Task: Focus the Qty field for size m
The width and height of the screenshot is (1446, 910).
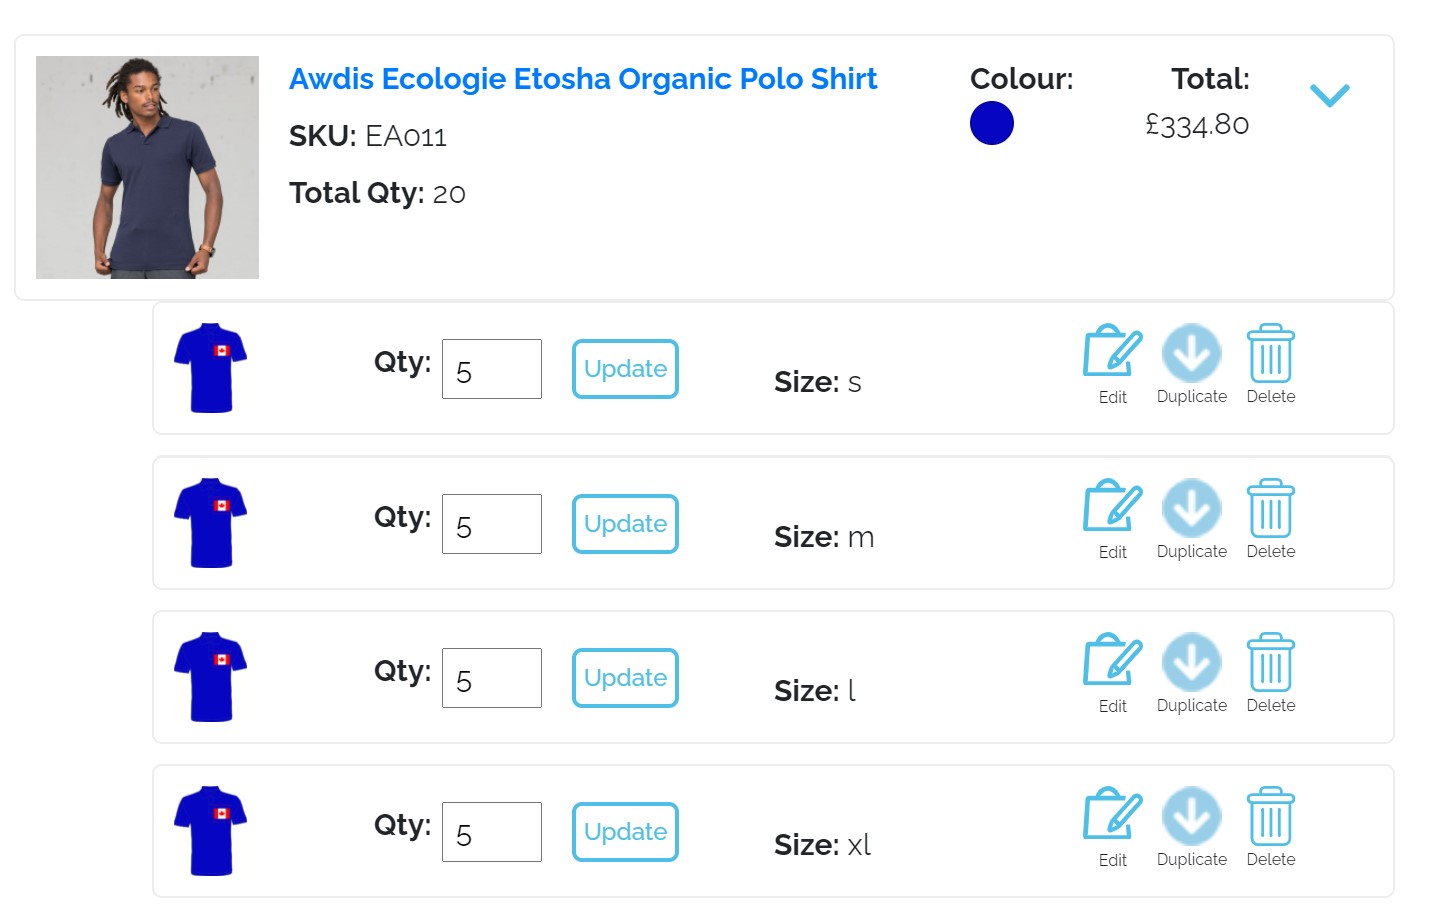Action: point(492,524)
